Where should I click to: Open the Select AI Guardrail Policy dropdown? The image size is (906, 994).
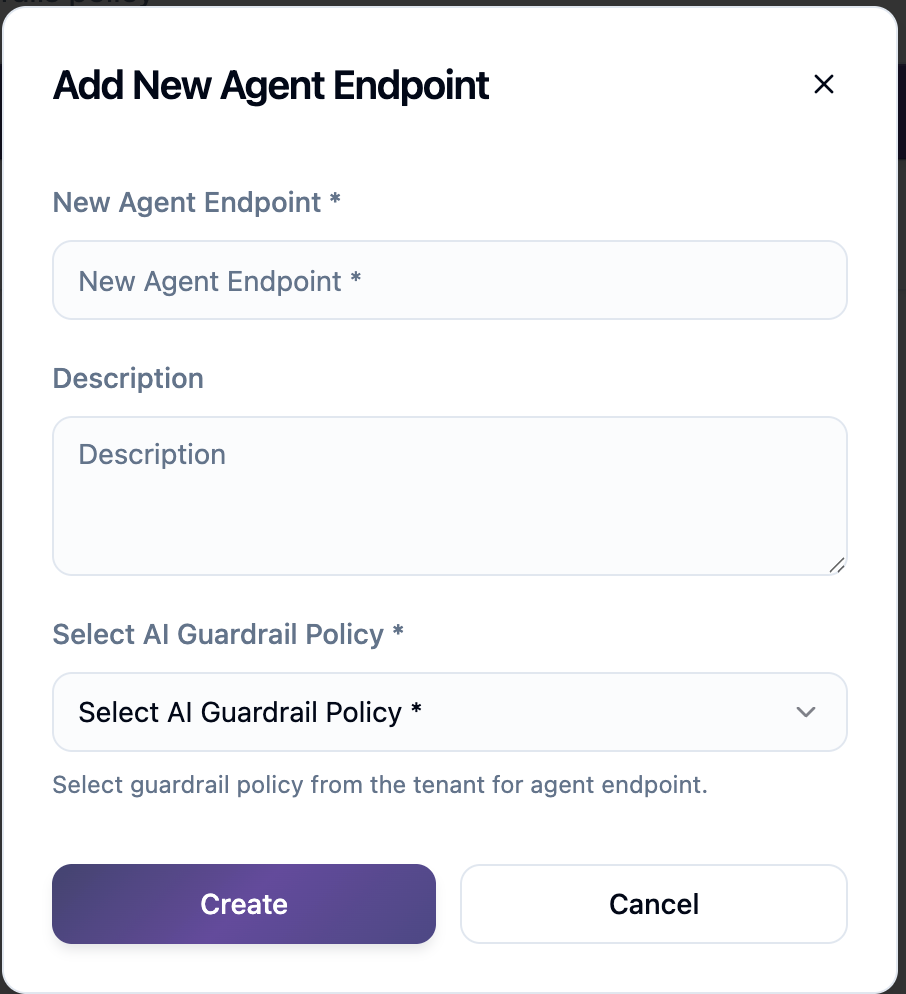point(449,712)
